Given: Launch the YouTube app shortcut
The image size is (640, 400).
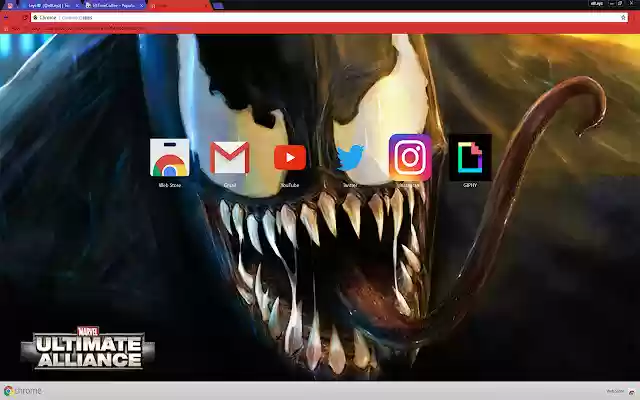Looking at the screenshot, I should coord(290,158).
